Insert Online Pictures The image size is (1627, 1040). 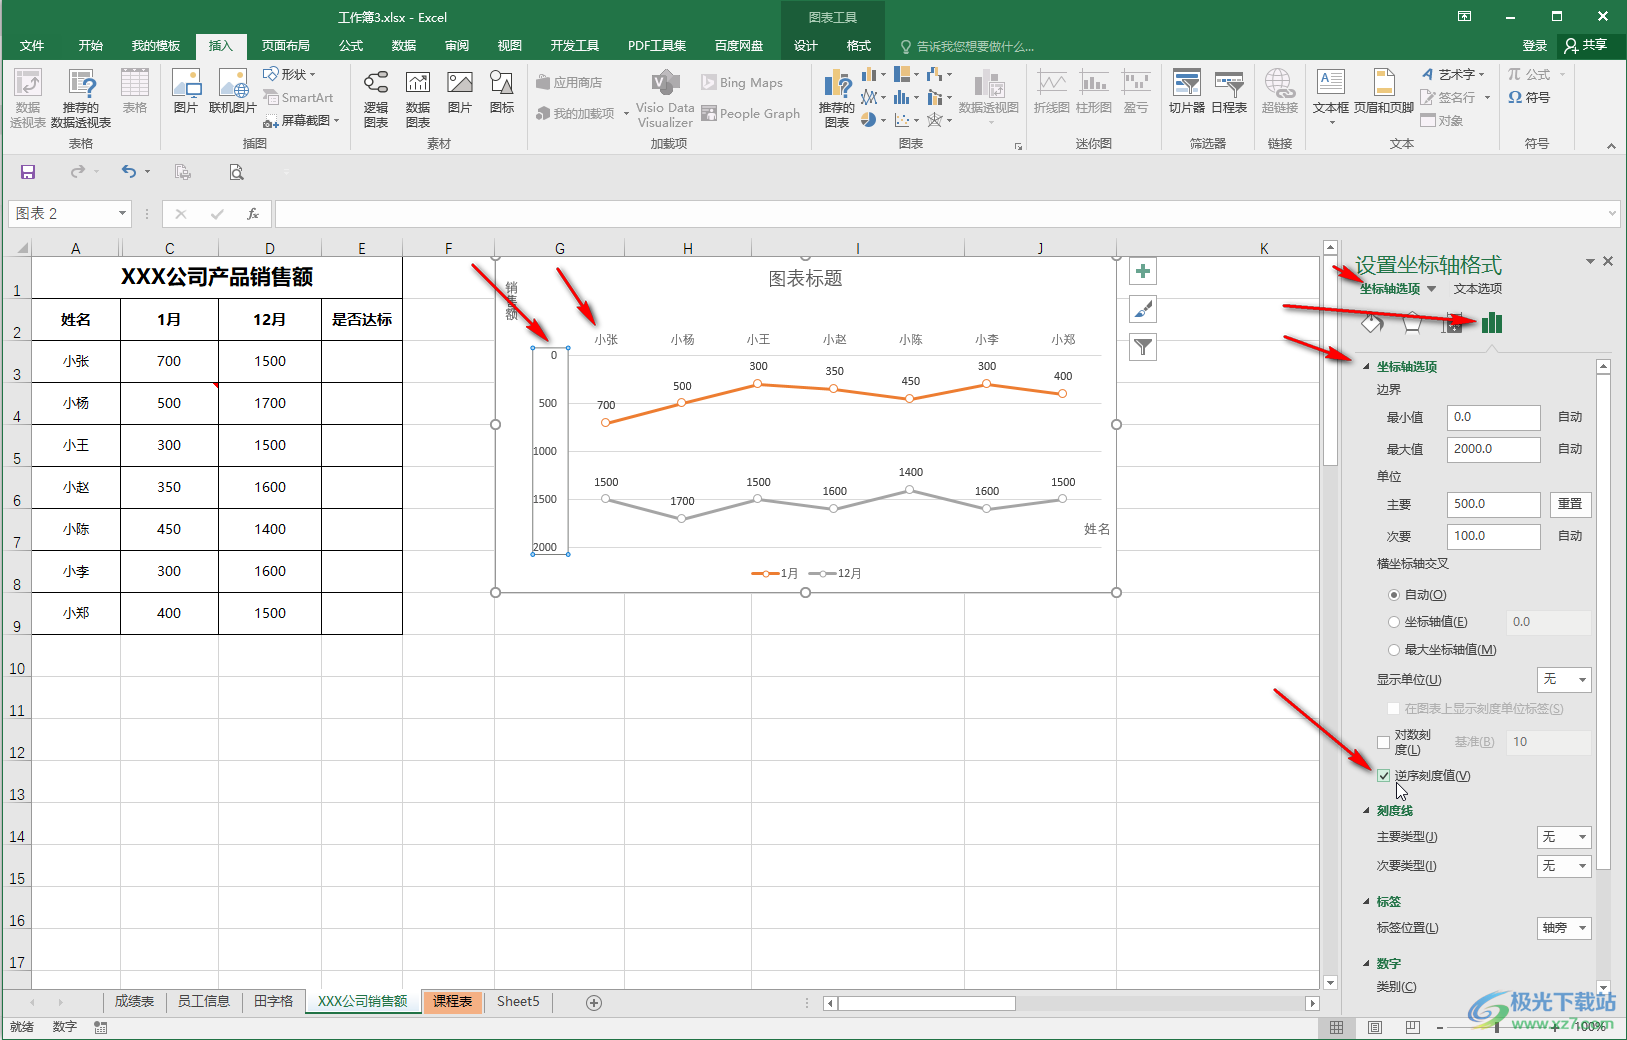coord(233,91)
